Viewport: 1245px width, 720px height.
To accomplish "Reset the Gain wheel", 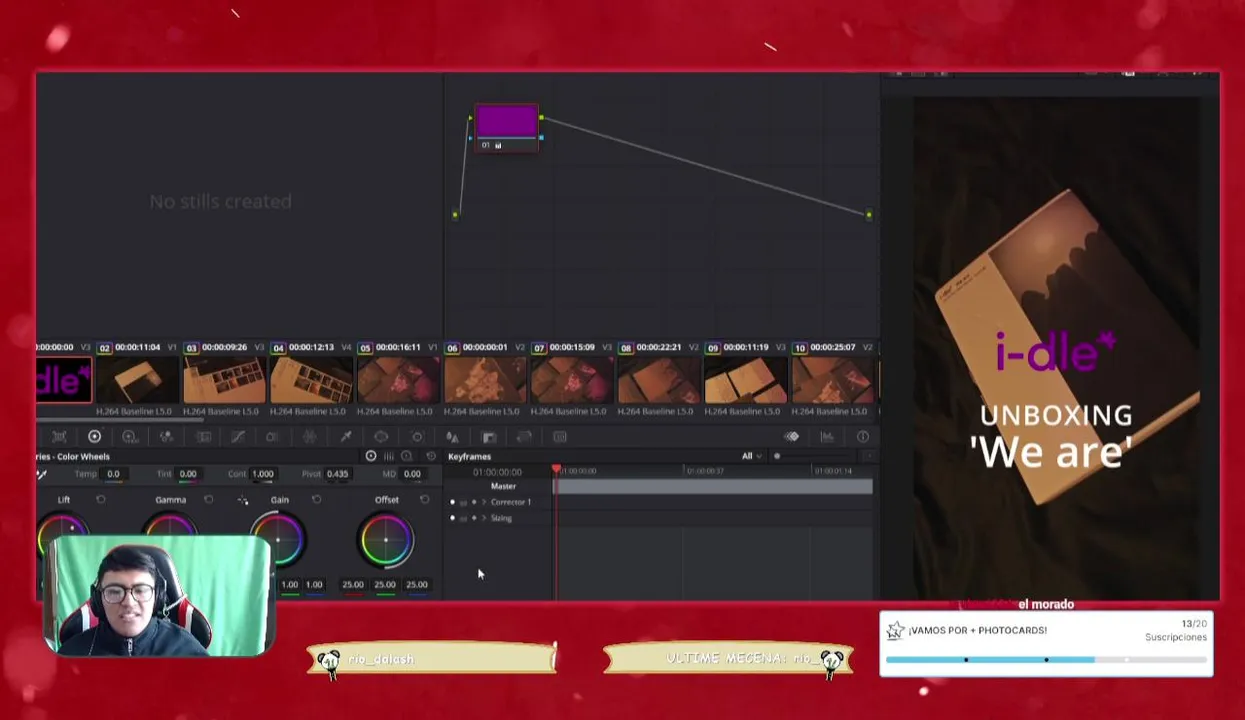I will coord(317,499).
